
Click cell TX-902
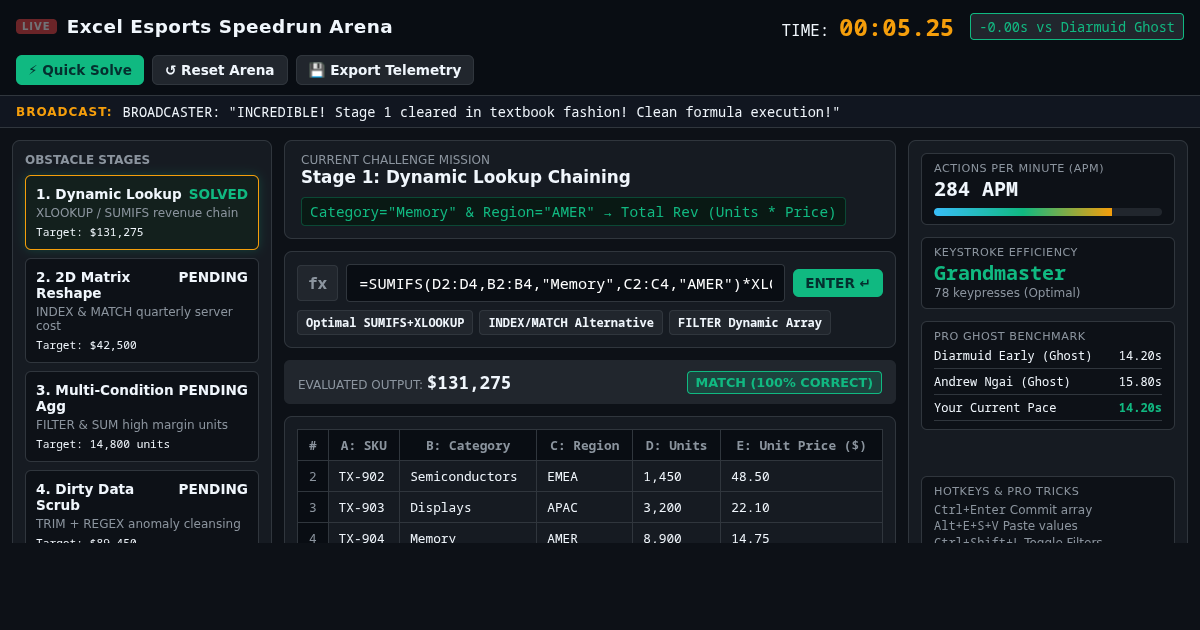click(x=363, y=476)
